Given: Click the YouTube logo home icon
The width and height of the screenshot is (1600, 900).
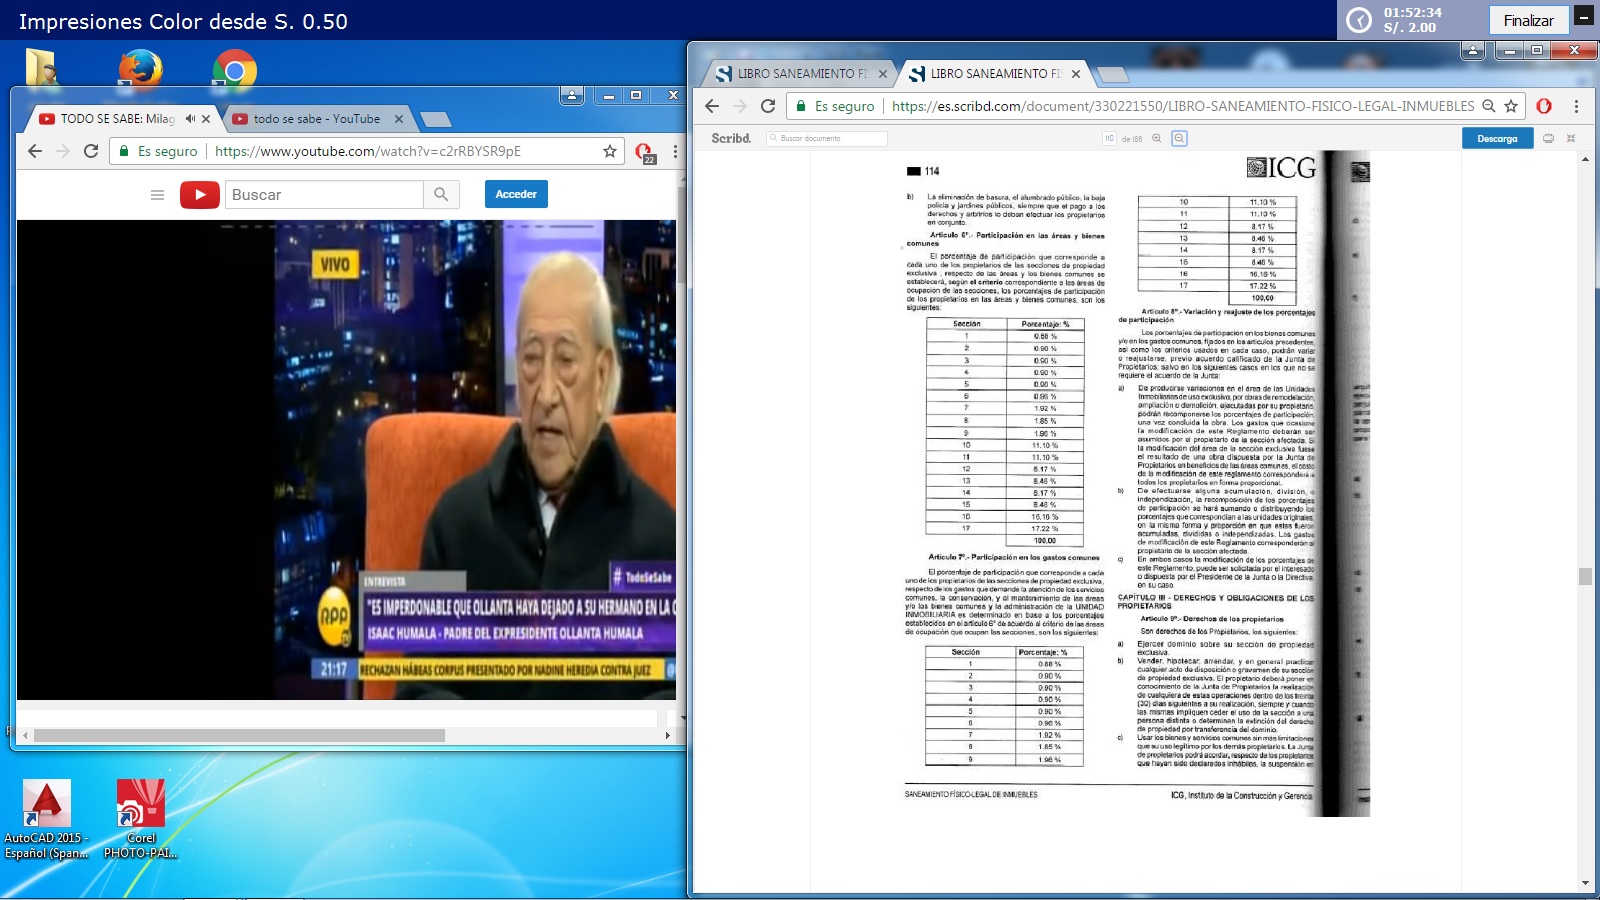Looking at the screenshot, I should (x=199, y=195).
